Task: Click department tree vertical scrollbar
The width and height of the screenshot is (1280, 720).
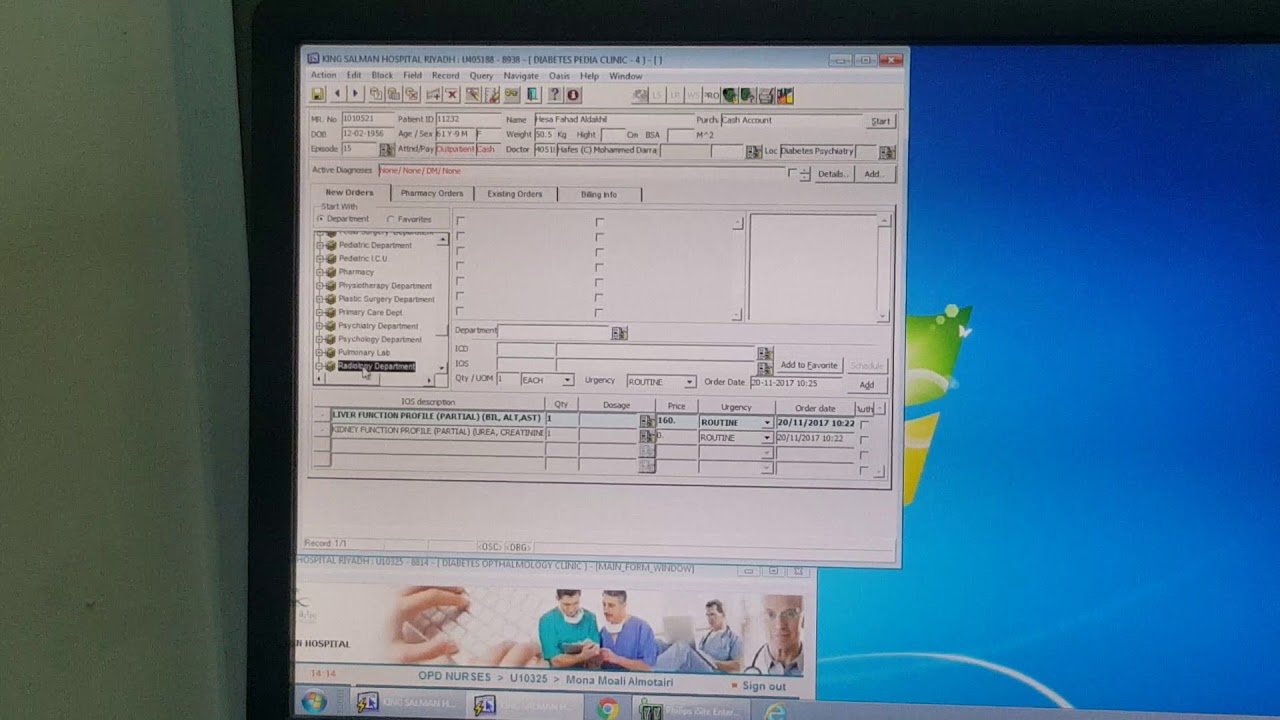Action: coord(442,304)
